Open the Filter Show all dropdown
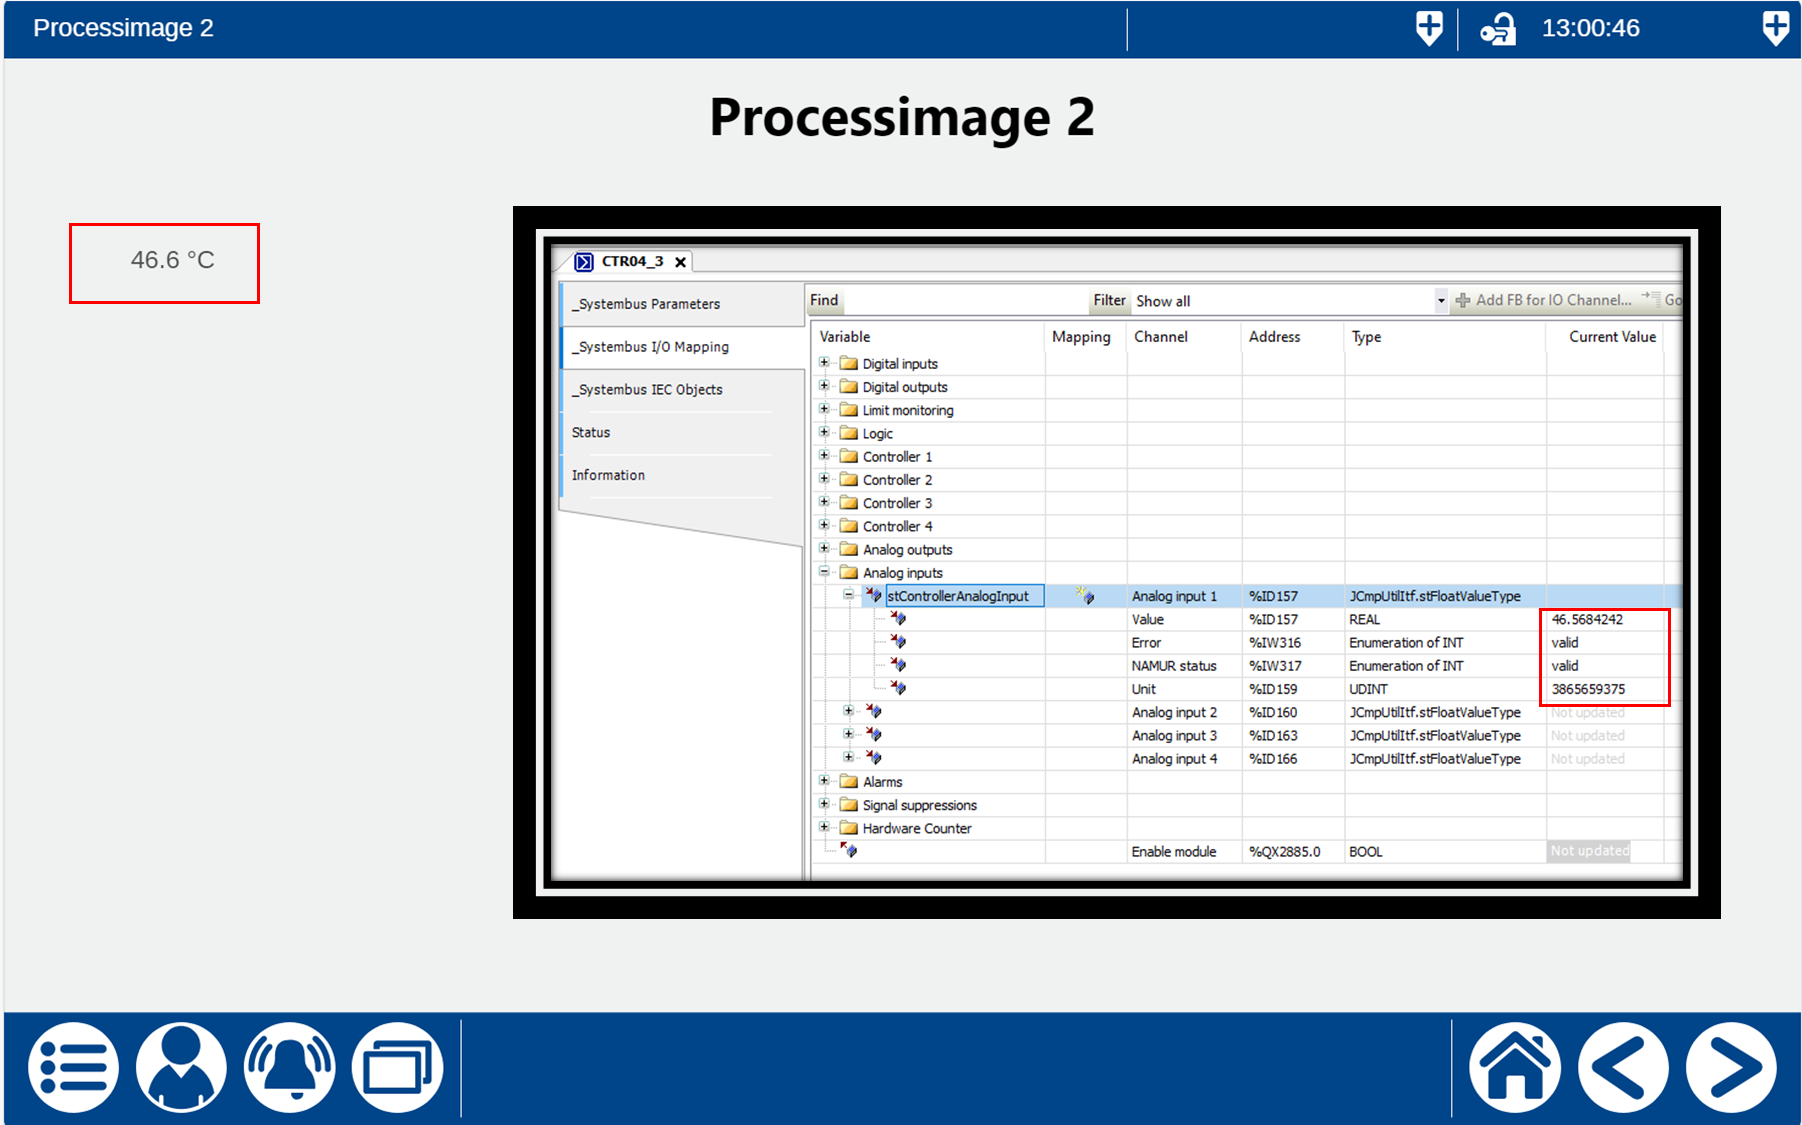Screen dimensions: 1802x1125 pos(1440,301)
